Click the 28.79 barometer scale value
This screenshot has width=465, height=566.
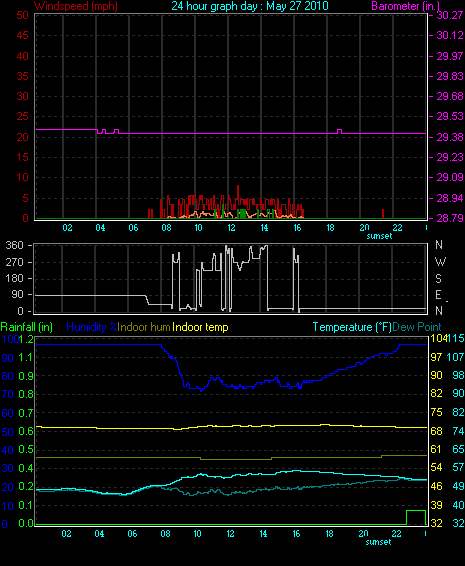[x=450, y=218]
